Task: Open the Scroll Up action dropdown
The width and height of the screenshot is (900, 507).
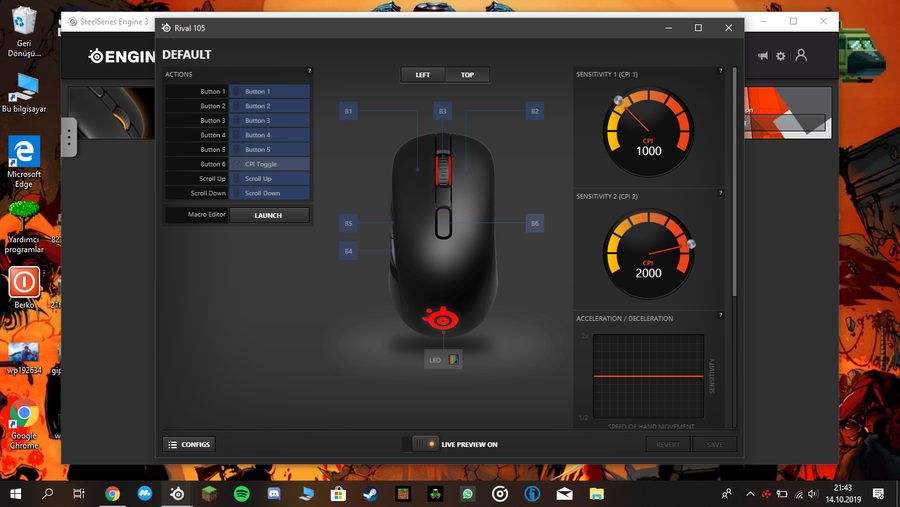Action: pyautogui.click(x=269, y=179)
